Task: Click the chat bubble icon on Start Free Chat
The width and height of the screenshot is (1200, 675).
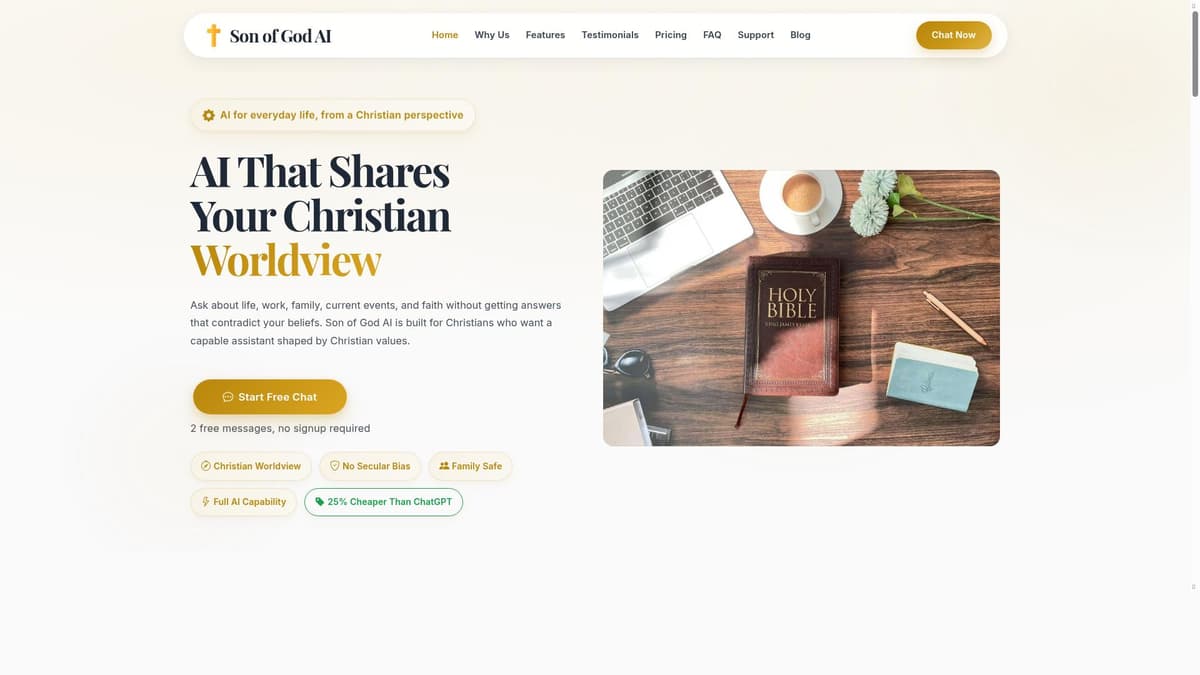Action: pyautogui.click(x=228, y=397)
